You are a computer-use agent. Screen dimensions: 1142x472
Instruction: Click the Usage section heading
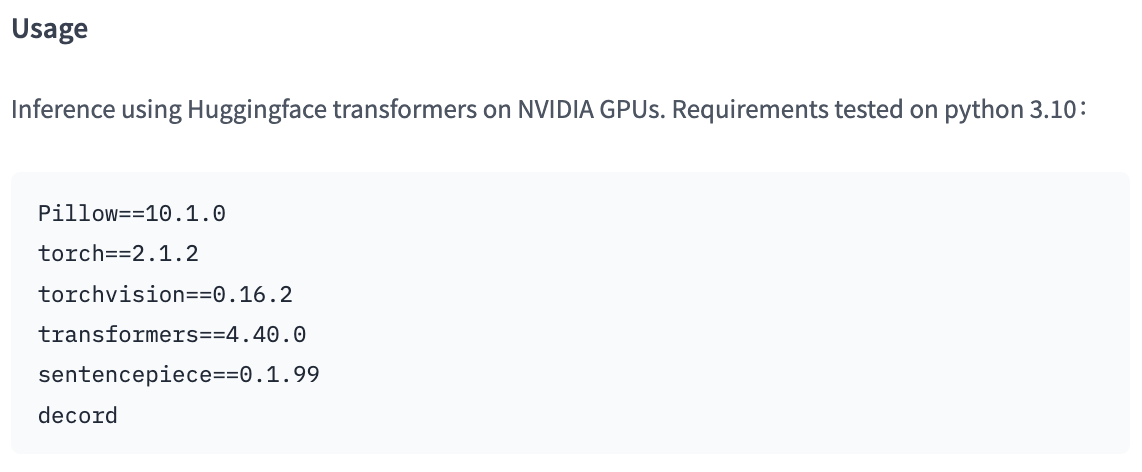pos(50,28)
